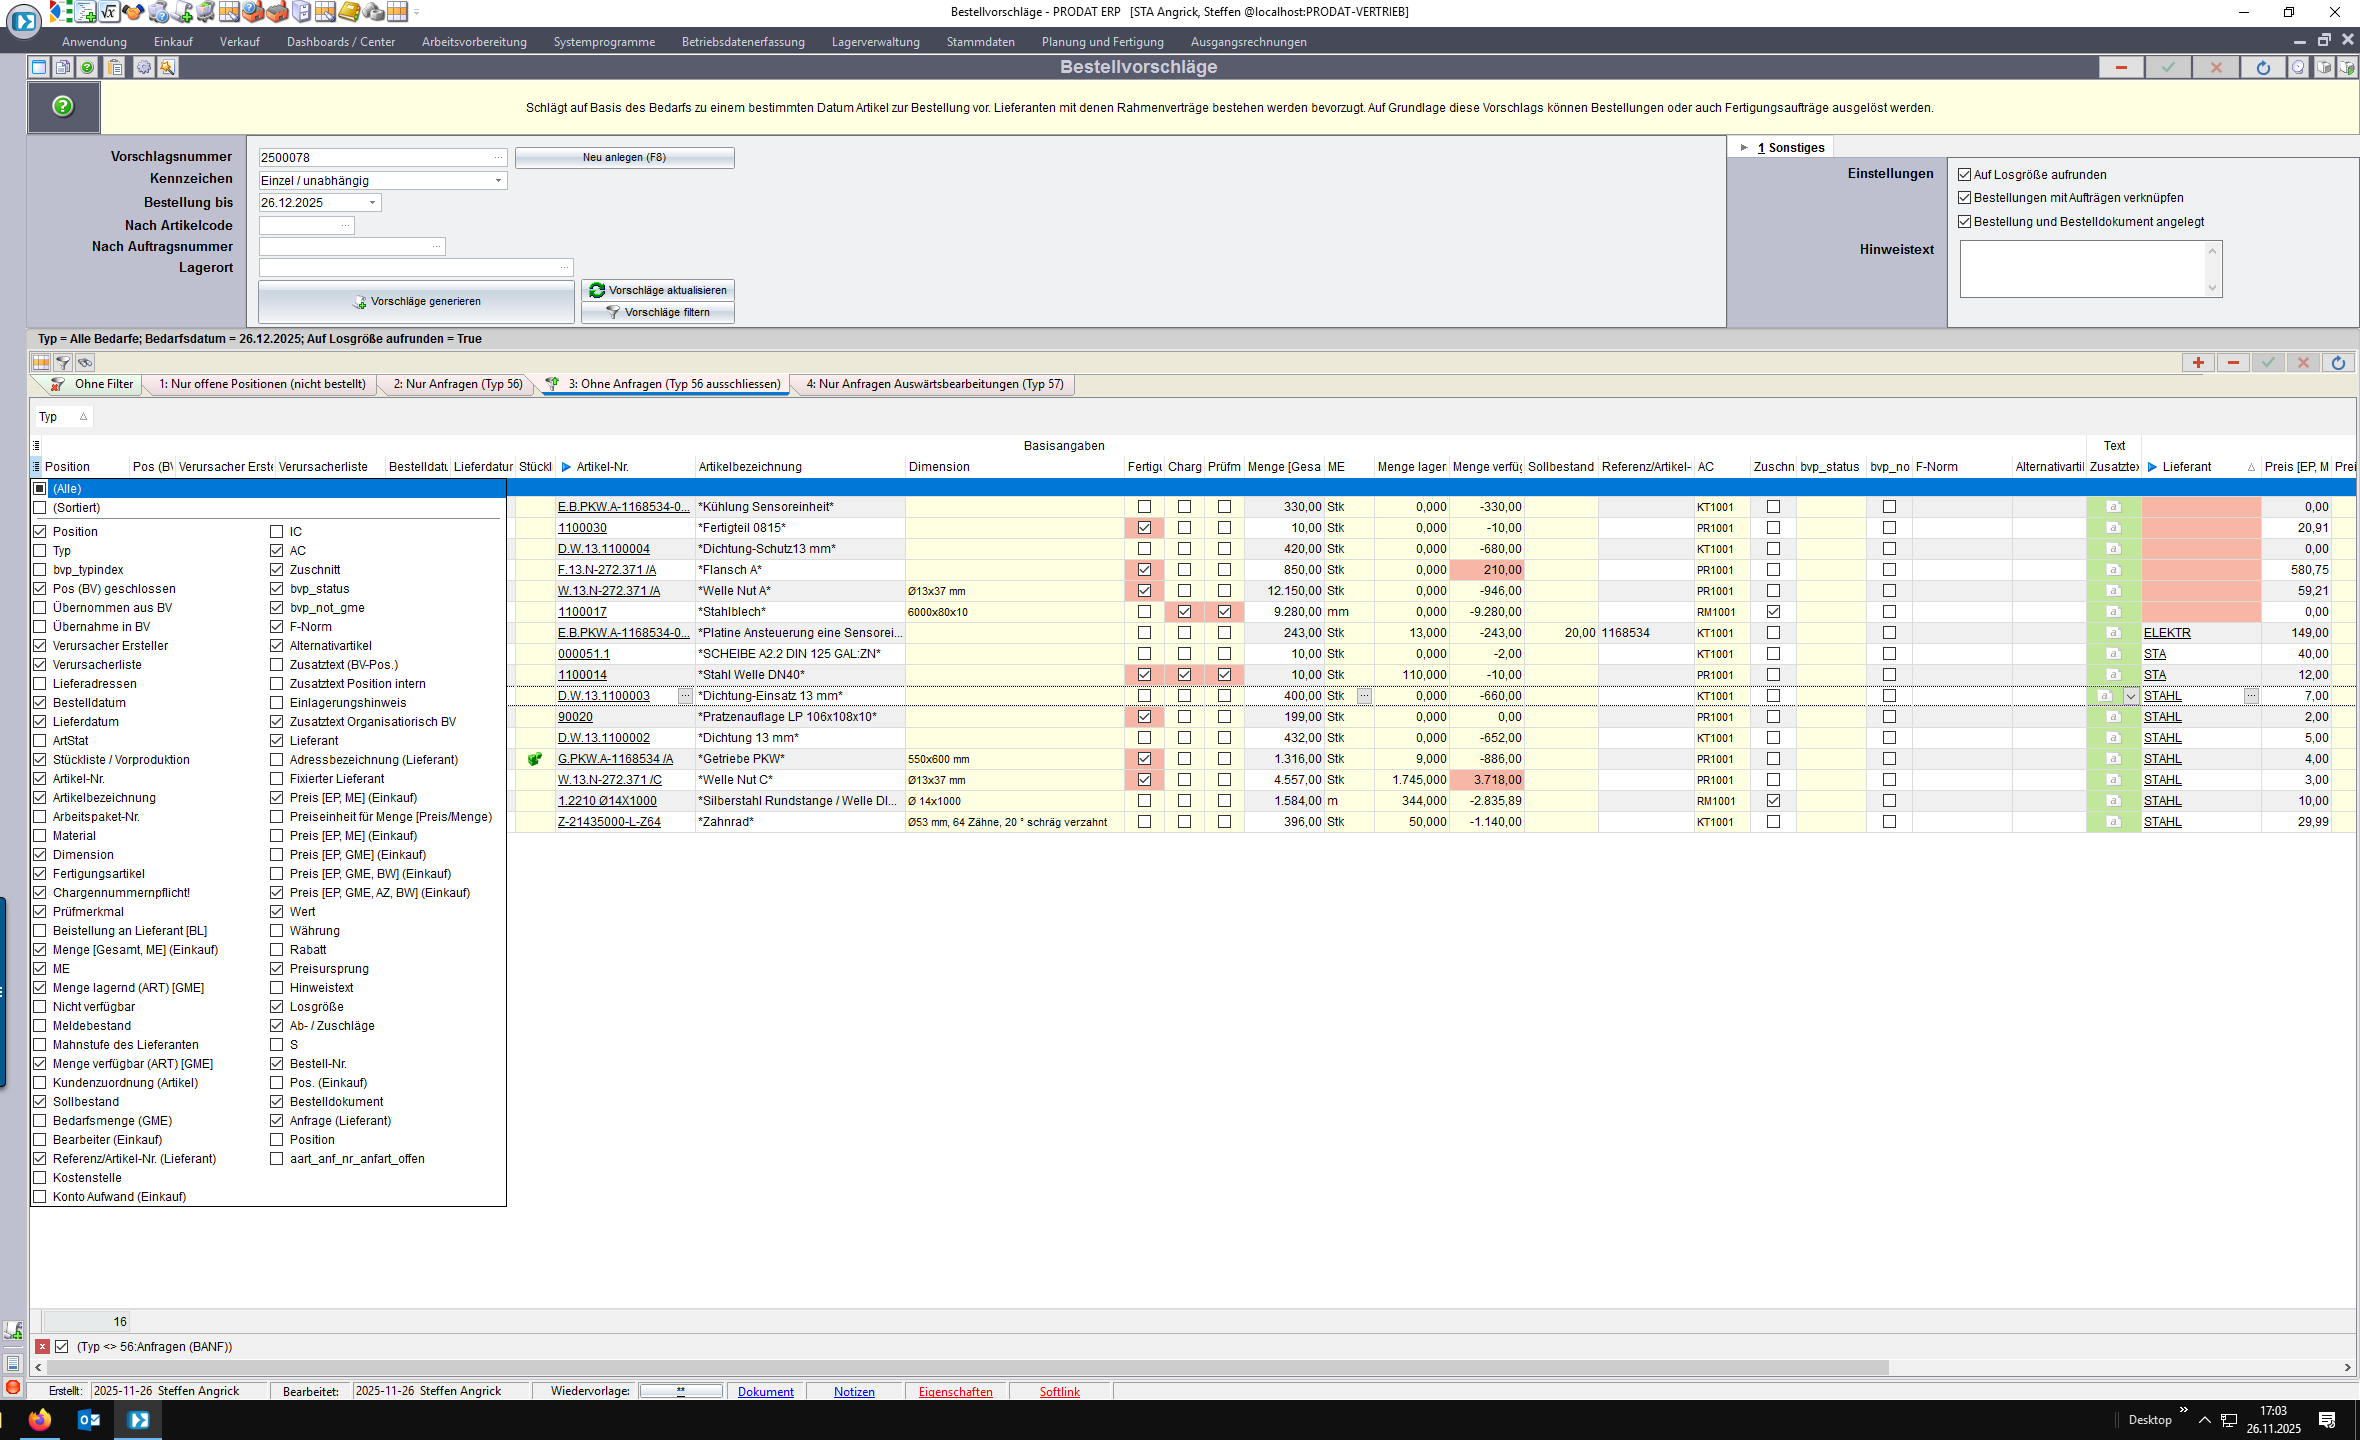The height and width of the screenshot is (1440, 2360).
Task: Expand the Sonstiges section arrow
Action: (1744, 147)
